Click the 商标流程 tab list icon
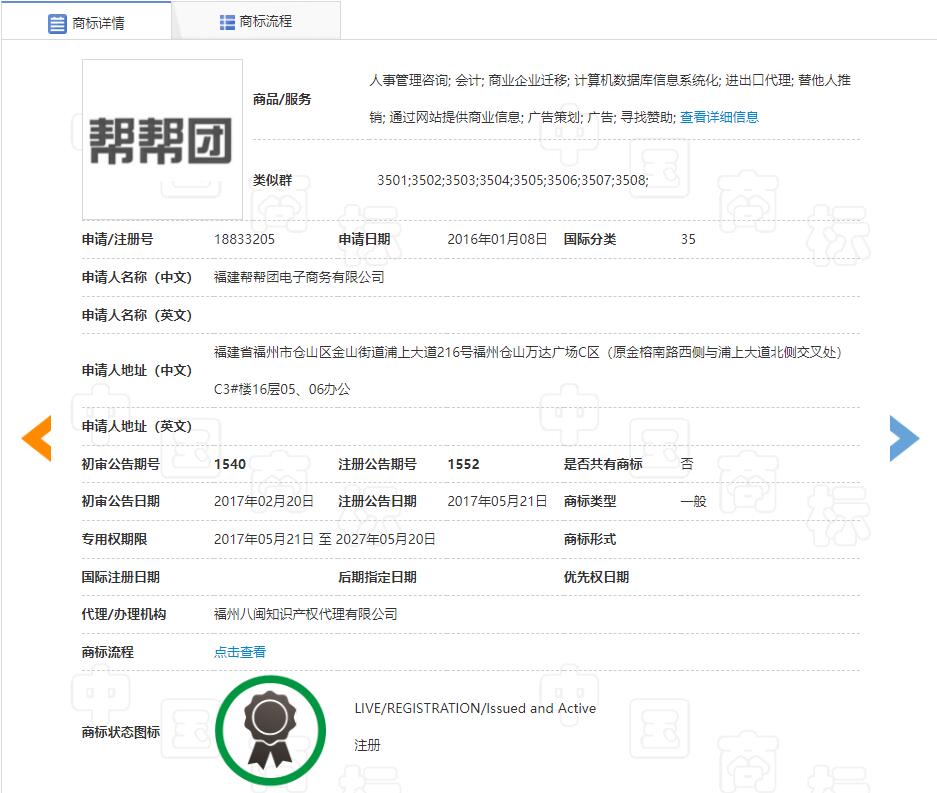Screen dimensions: 937x793 click(x=227, y=22)
